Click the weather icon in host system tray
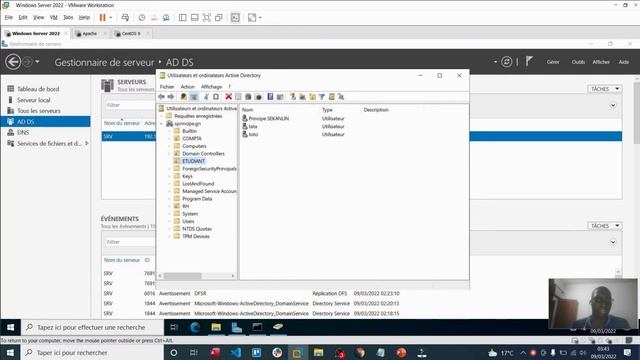 493,353
